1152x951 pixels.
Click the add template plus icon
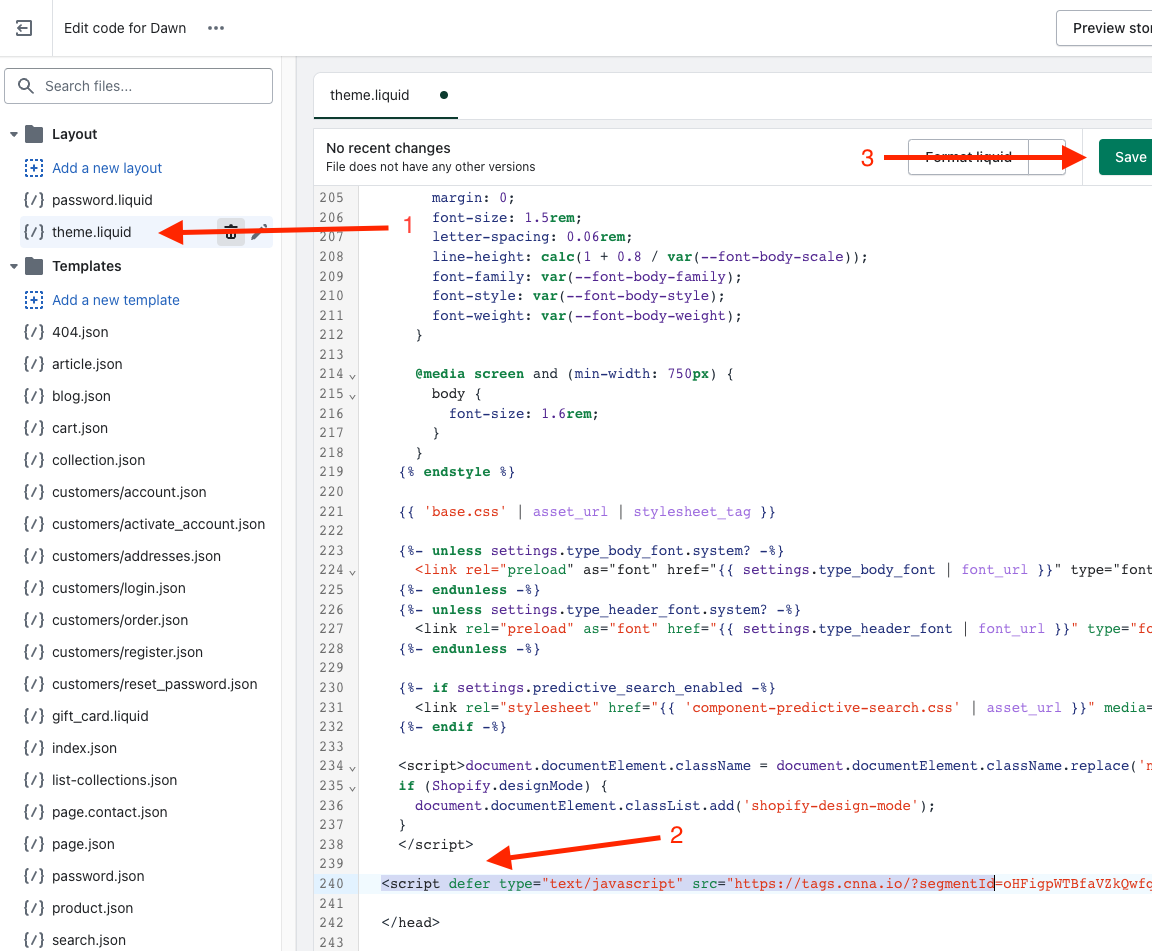click(x=34, y=300)
